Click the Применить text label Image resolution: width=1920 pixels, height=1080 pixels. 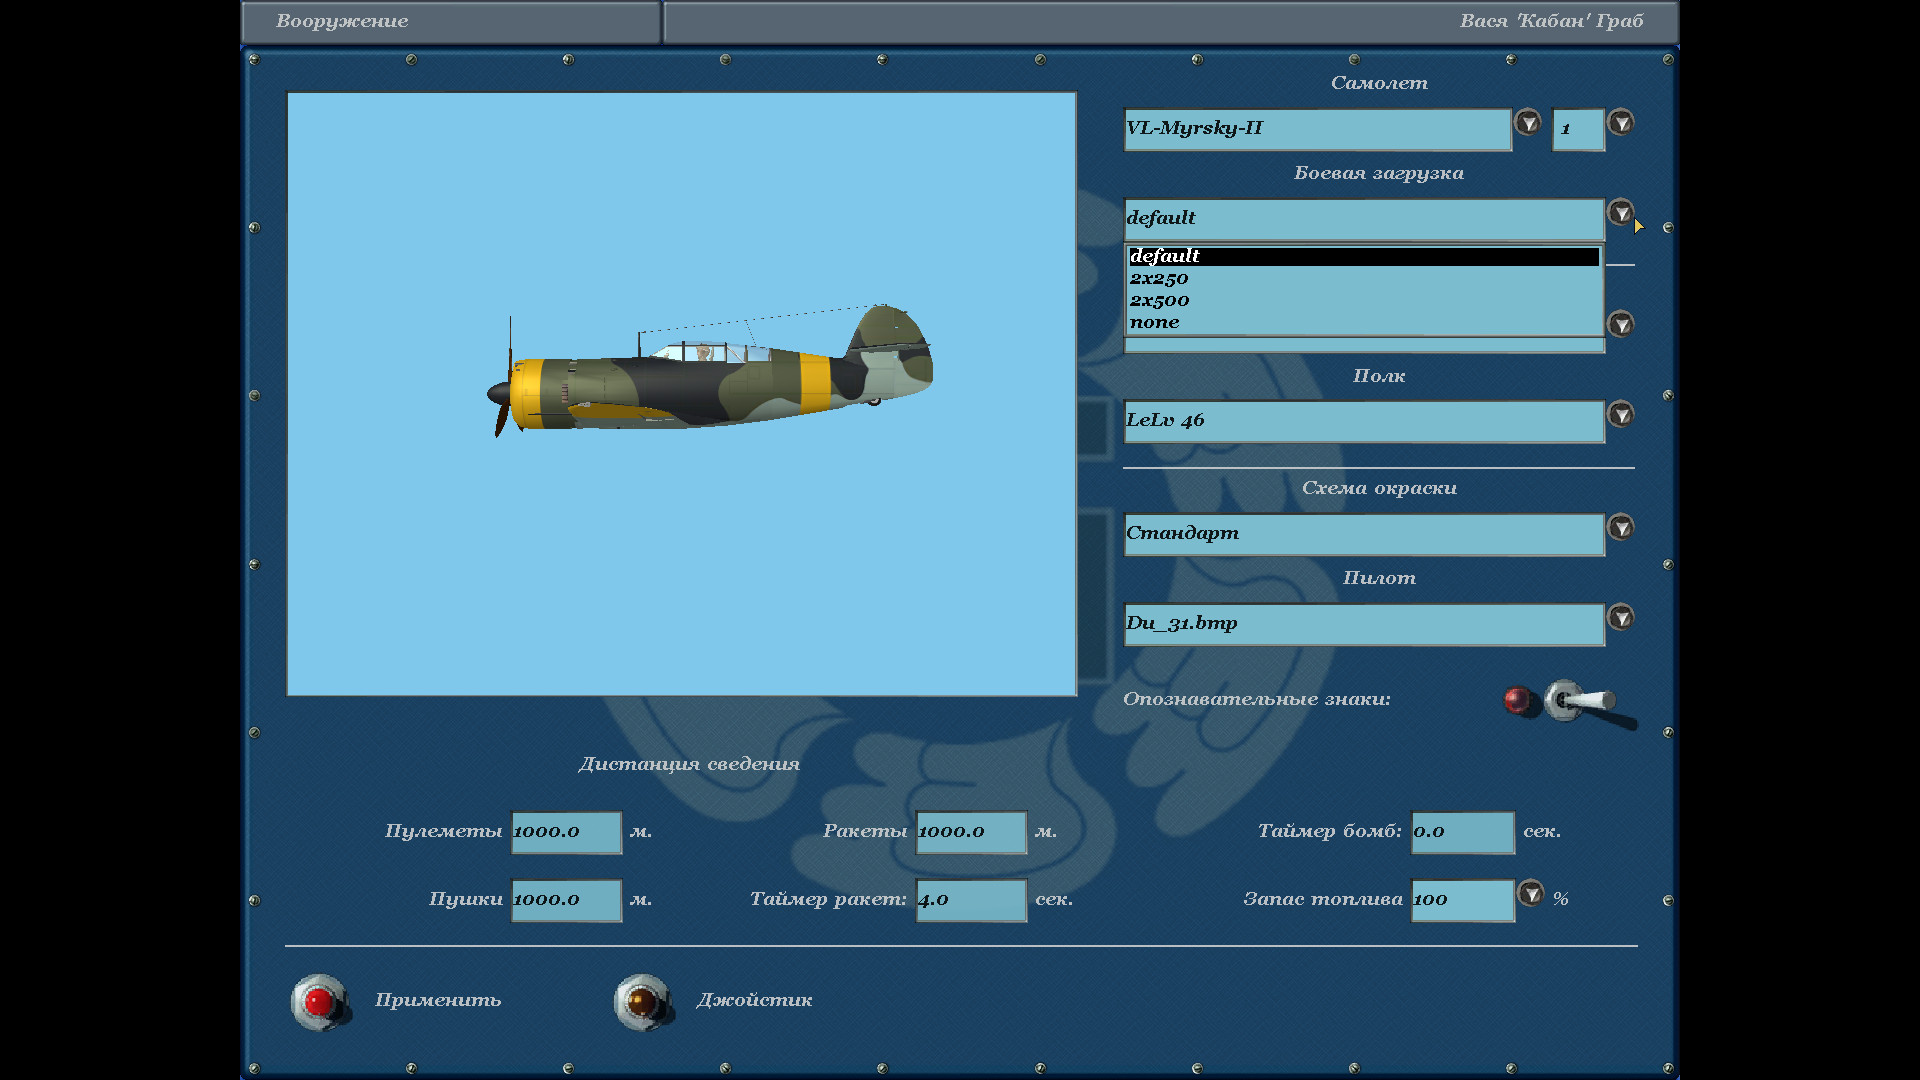pos(438,1000)
